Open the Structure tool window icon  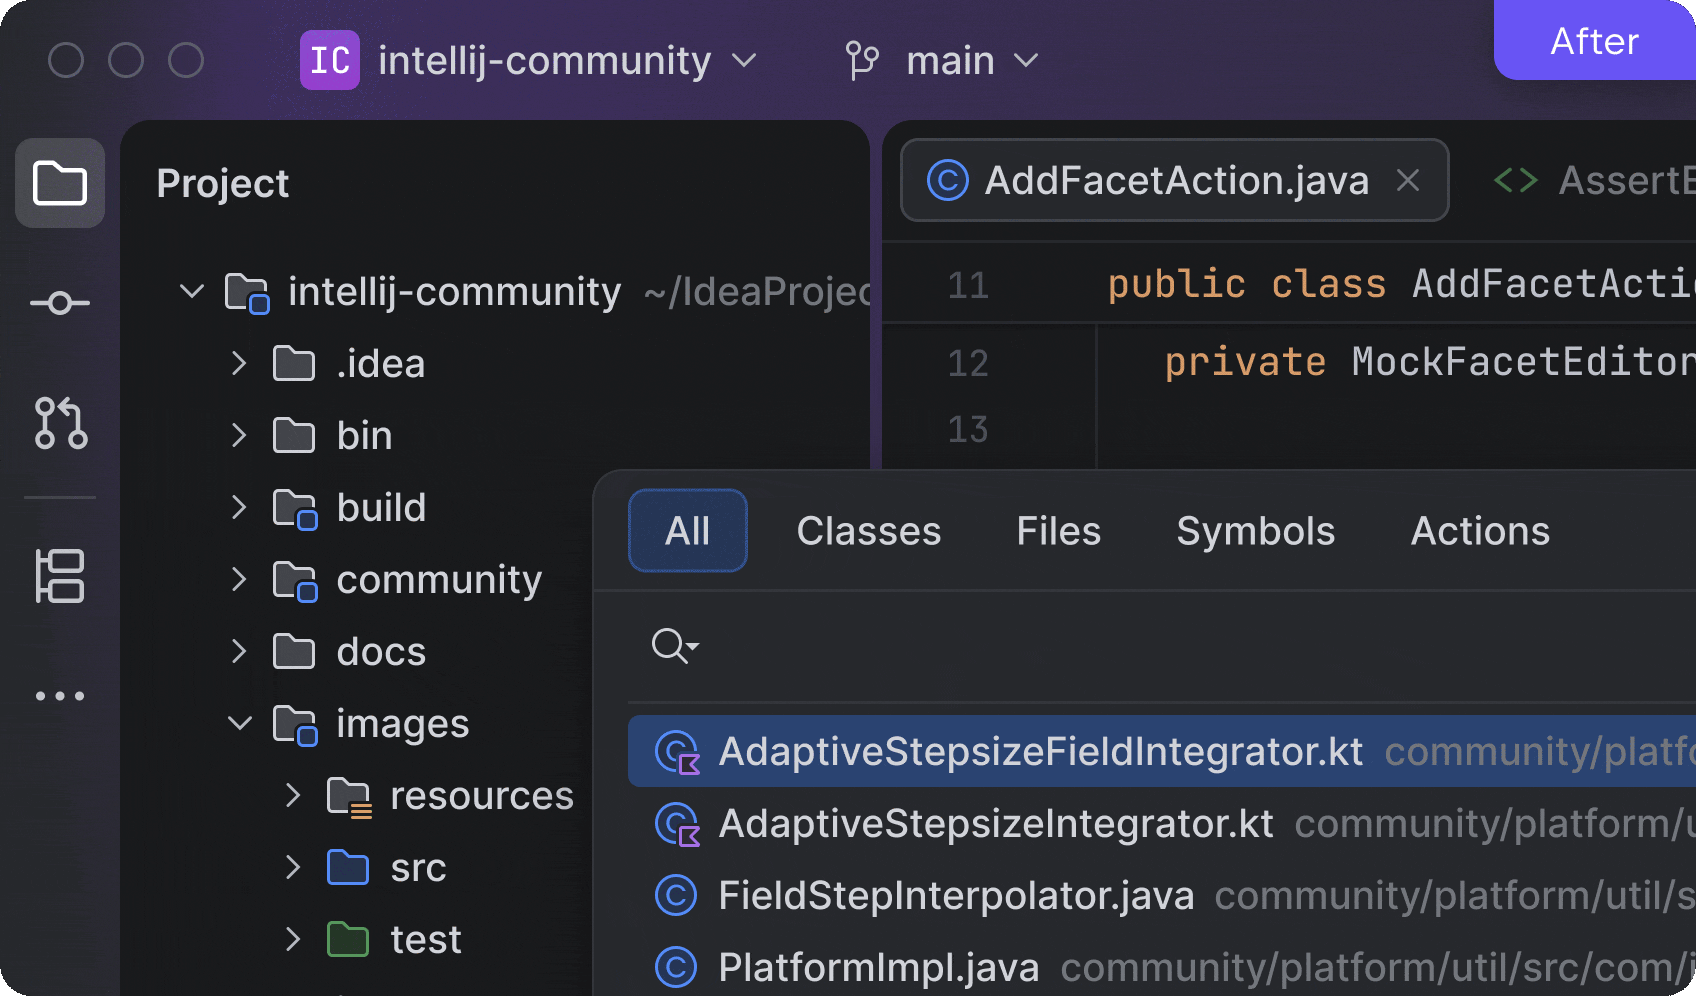[x=60, y=576]
